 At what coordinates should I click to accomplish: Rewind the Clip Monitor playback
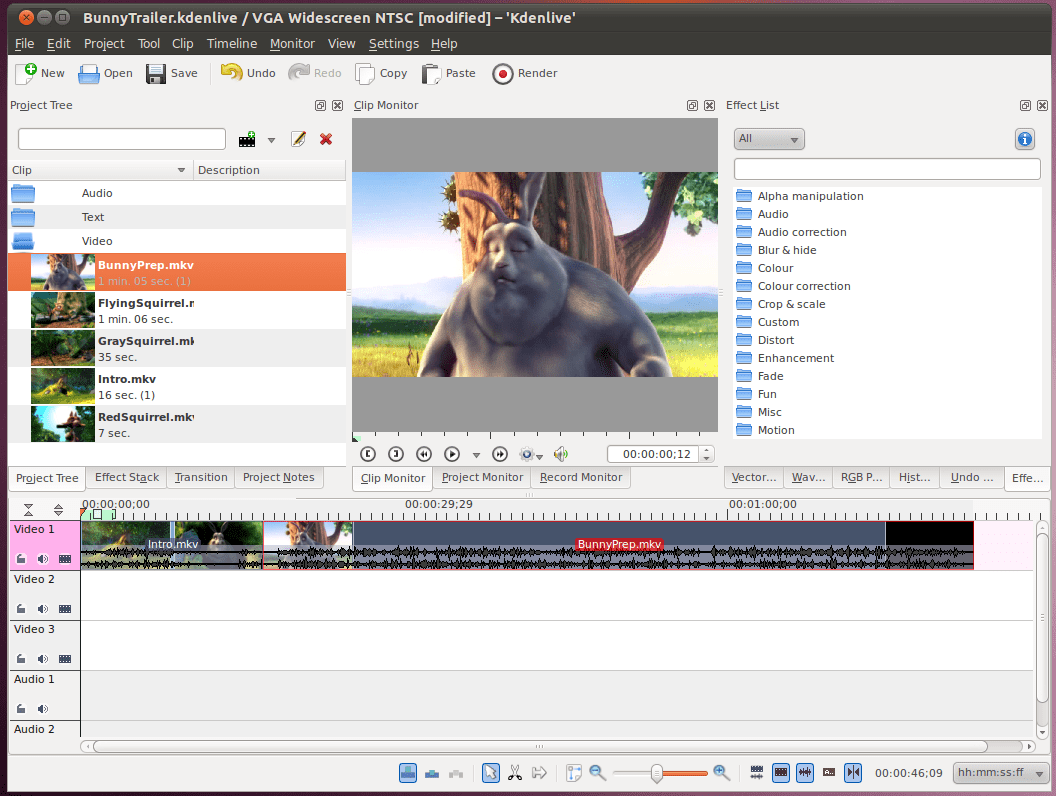click(424, 454)
